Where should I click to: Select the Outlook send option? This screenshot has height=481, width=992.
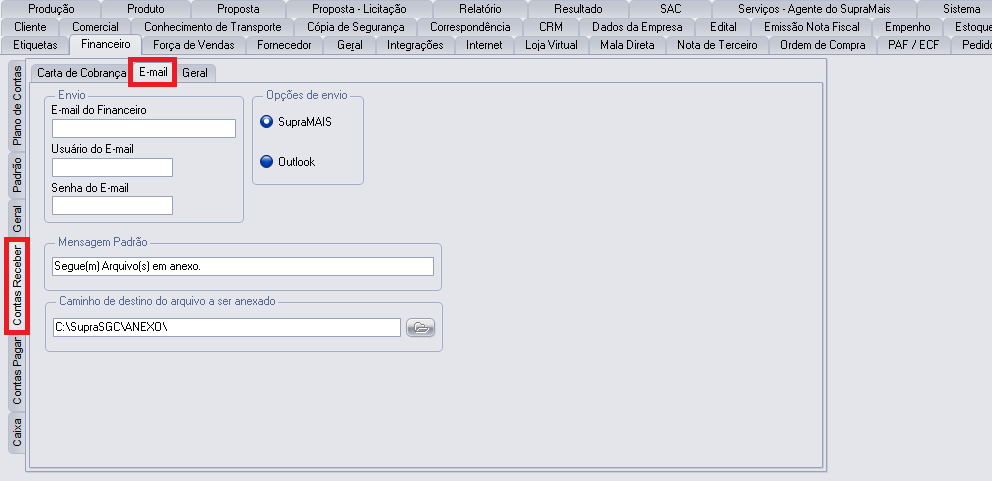click(267, 161)
